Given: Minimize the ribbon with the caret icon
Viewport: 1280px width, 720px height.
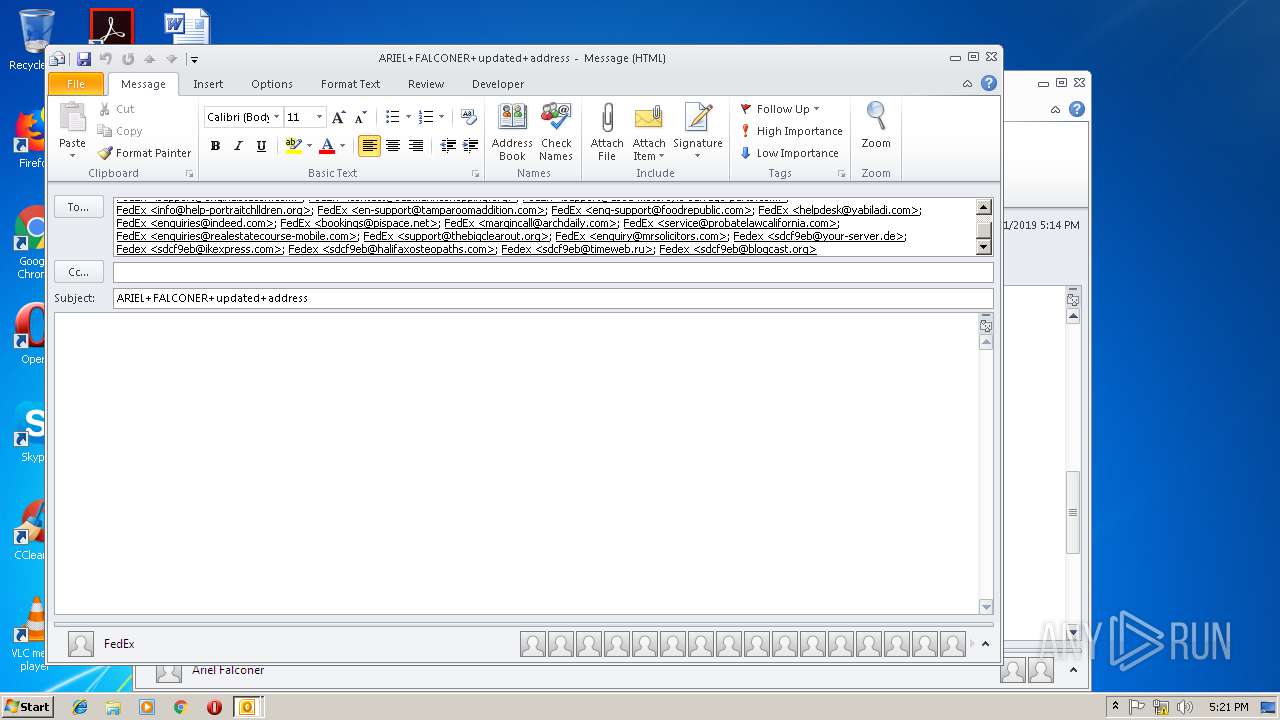Looking at the screenshot, I should click(x=967, y=84).
